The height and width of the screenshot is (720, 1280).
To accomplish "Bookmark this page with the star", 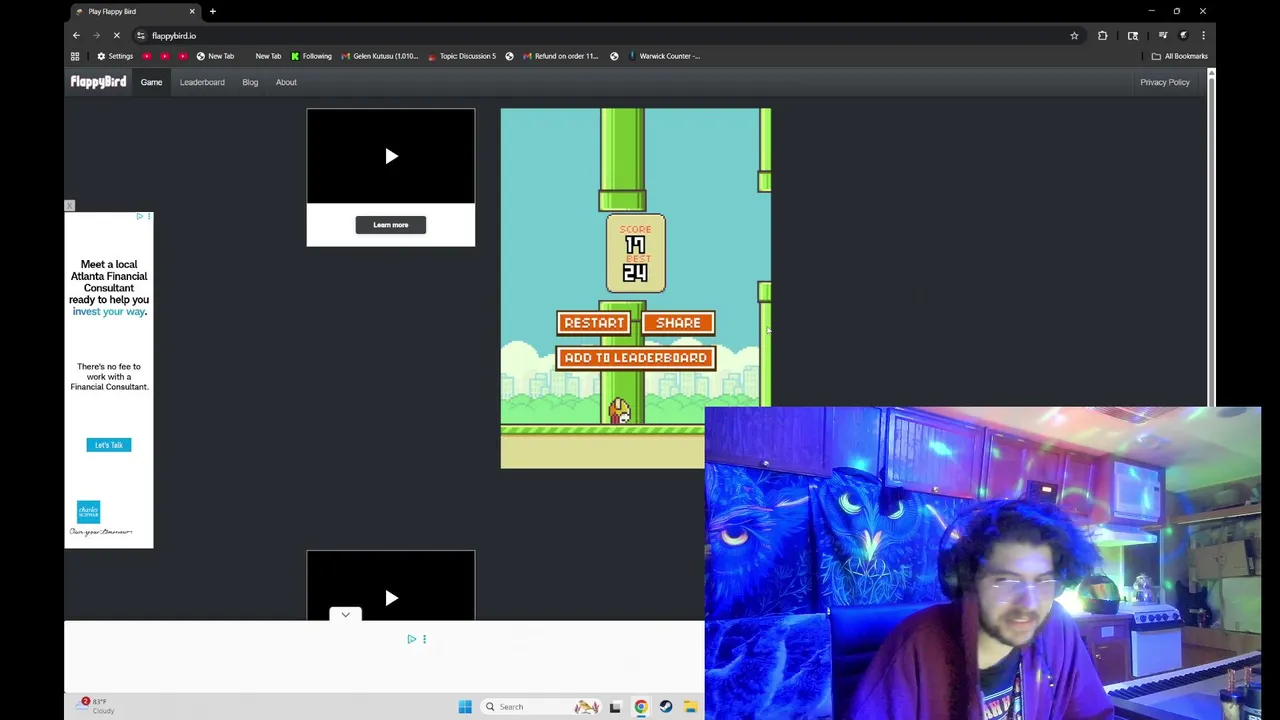I will 1074,36.
